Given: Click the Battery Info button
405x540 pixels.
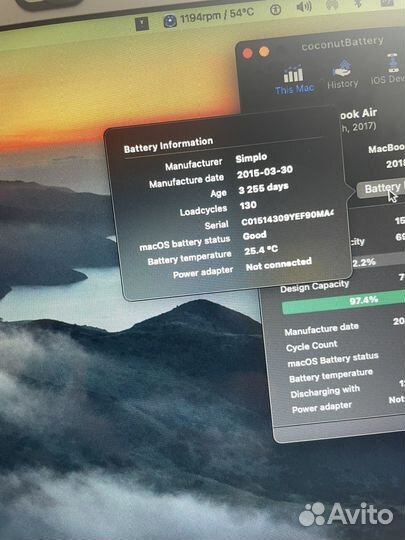Looking at the screenshot, I should click(x=381, y=189).
